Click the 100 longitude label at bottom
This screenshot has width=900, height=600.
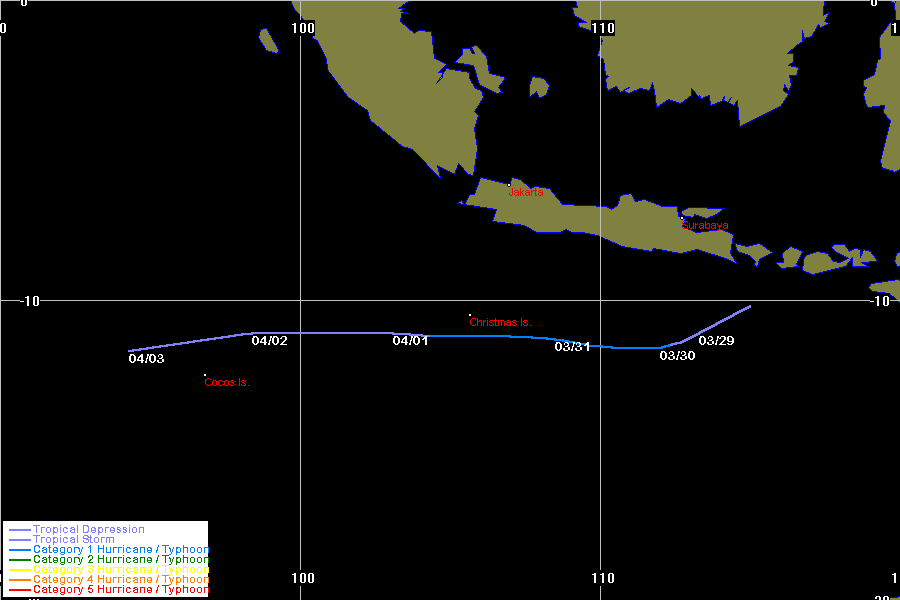tap(303, 578)
